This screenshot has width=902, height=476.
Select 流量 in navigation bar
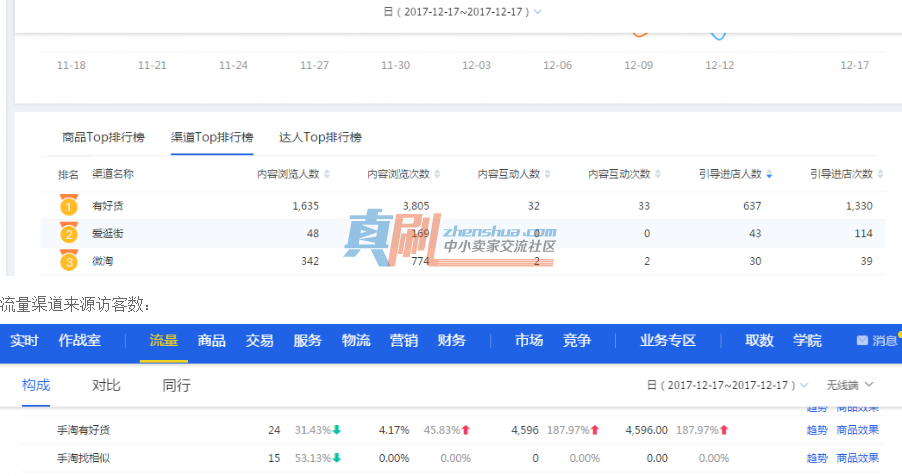point(163,341)
